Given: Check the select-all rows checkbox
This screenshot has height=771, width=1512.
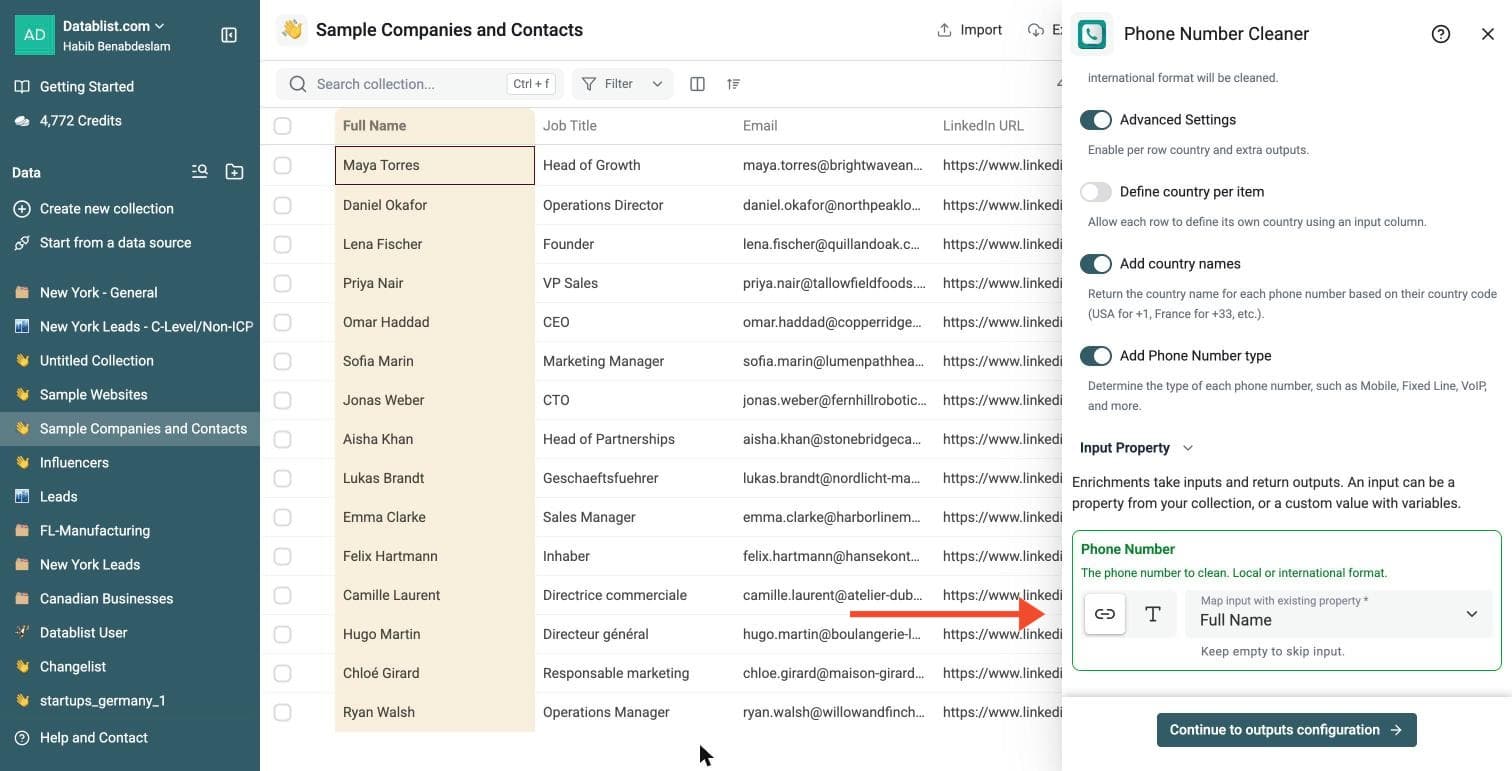Looking at the screenshot, I should tap(283, 126).
